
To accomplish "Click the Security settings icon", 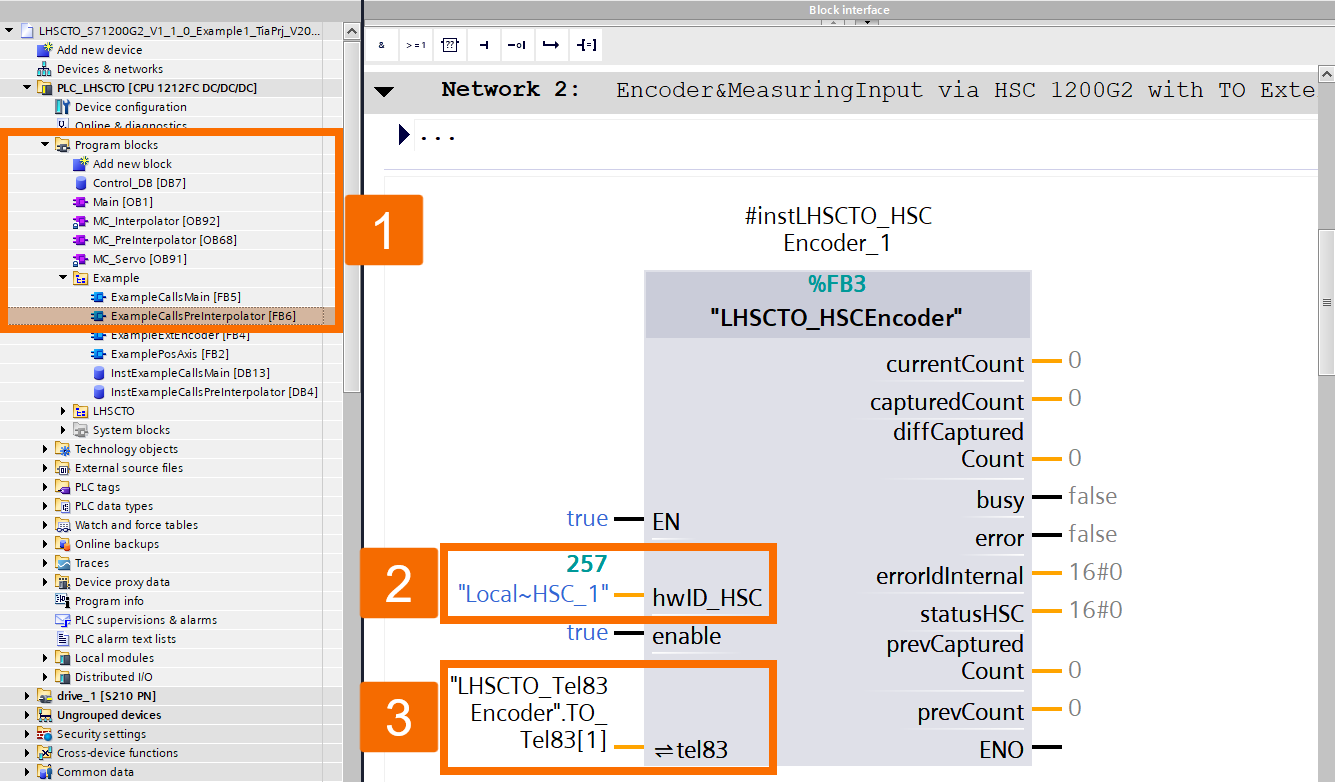I will pyautogui.click(x=45, y=734).
